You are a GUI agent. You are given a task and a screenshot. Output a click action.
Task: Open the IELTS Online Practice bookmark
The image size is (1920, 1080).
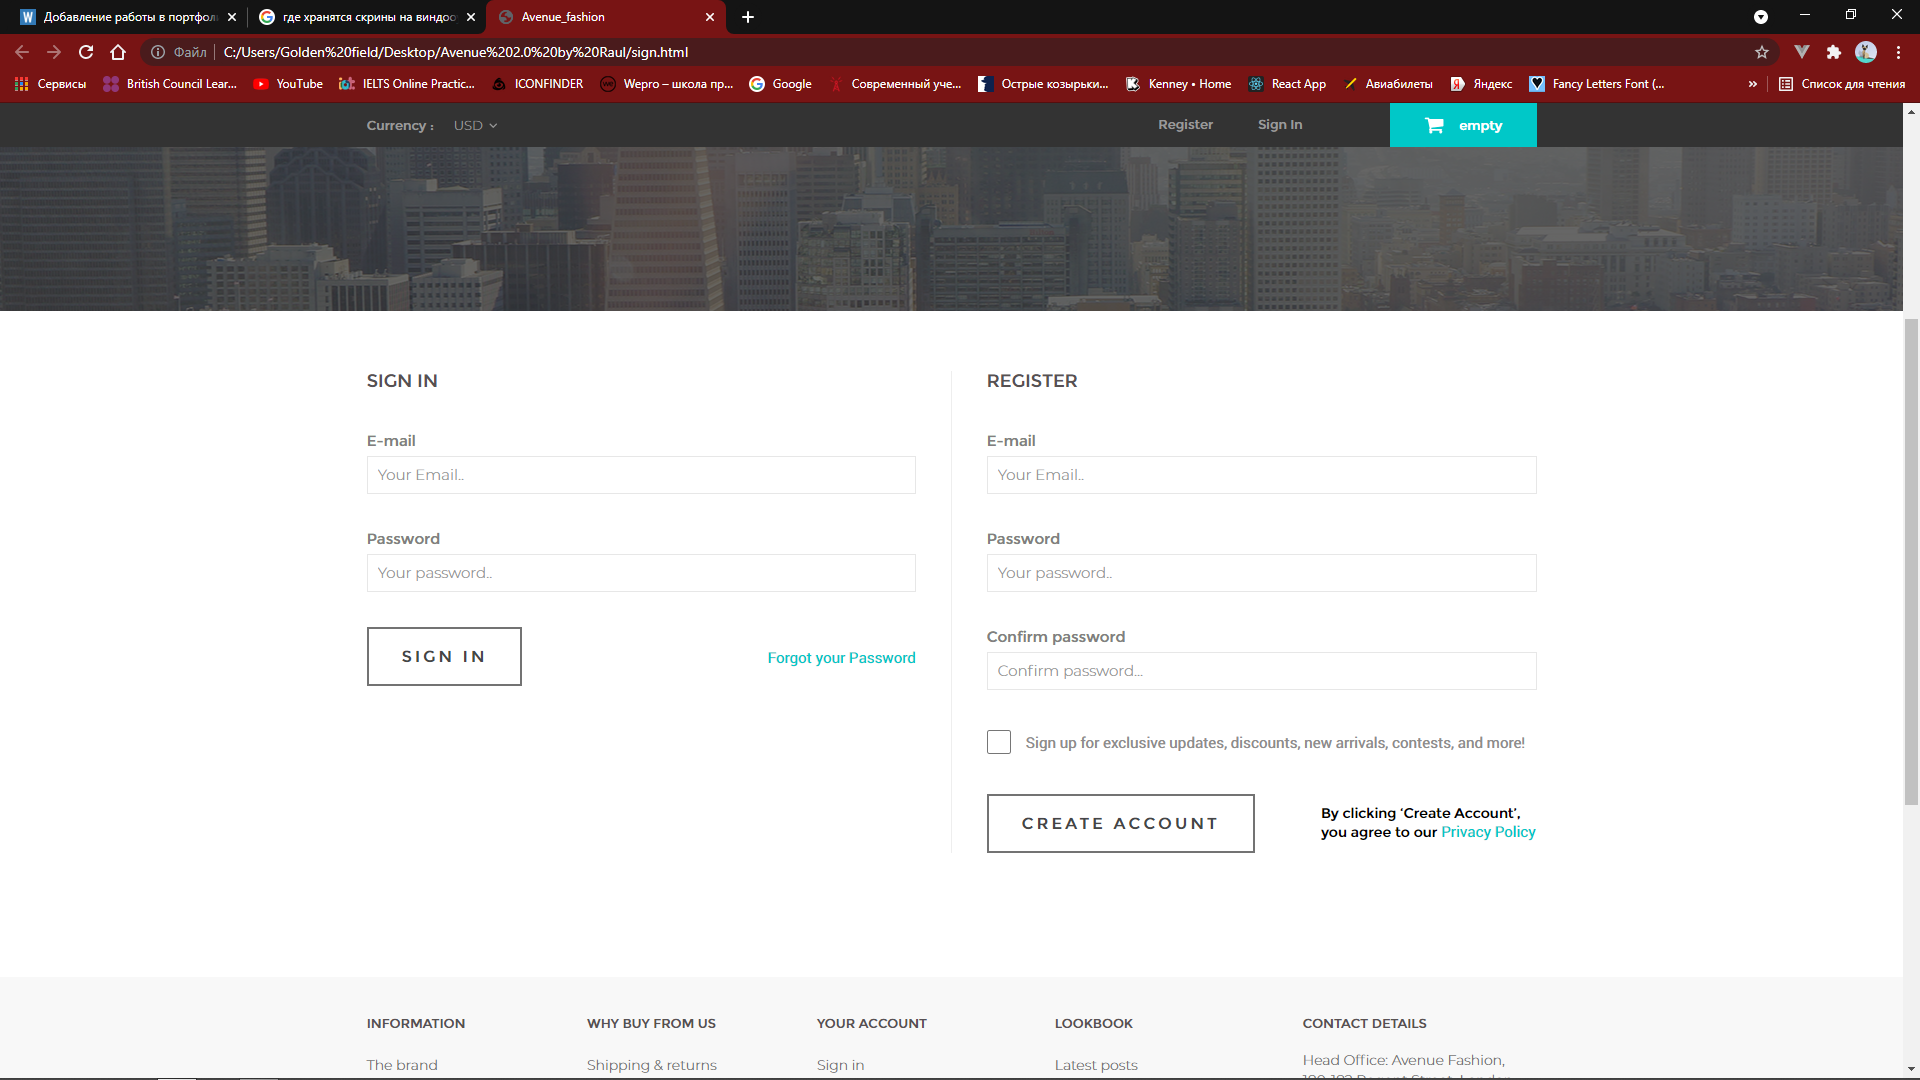[x=407, y=84]
